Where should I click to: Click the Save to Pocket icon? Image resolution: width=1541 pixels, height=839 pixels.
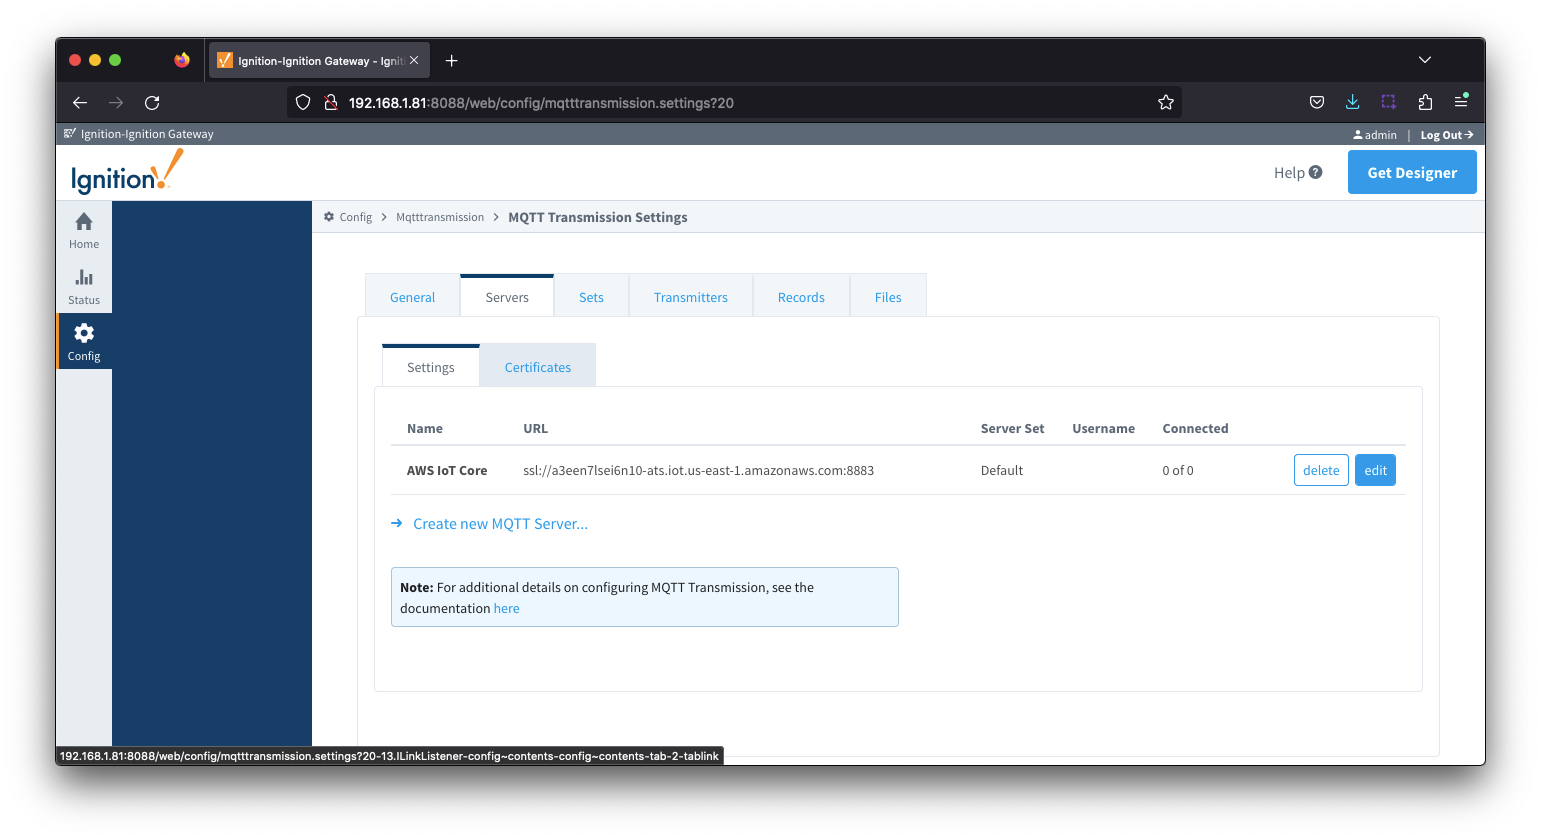[x=1317, y=102]
